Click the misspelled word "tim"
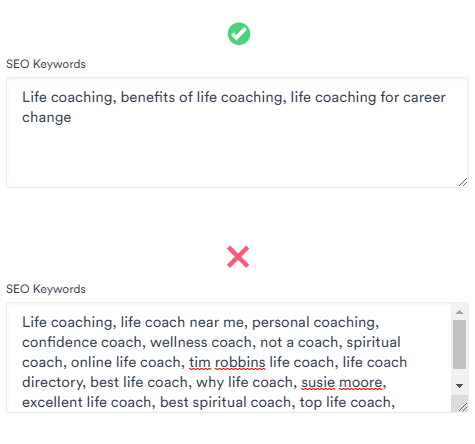This screenshot has height=444, width=475. pos(200,362)
